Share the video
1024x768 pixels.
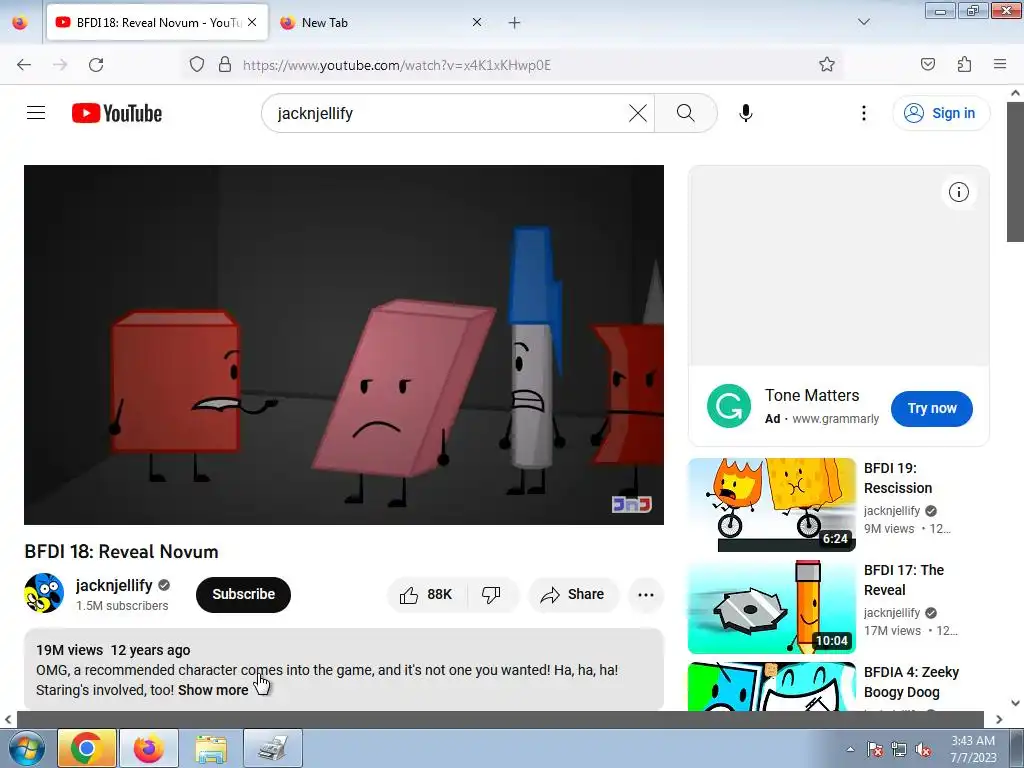click(573, 594)
